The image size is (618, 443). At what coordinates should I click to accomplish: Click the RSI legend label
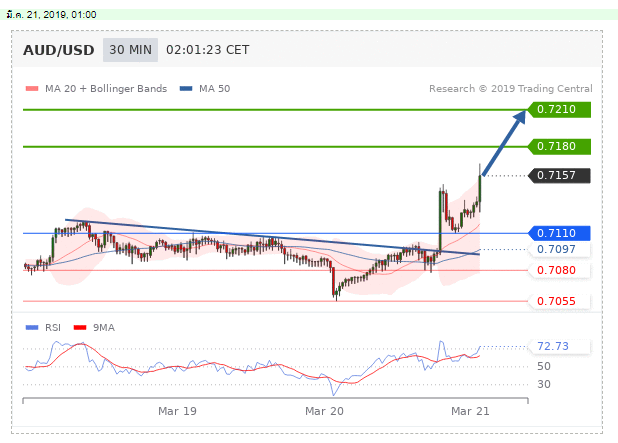click(53, 328)
